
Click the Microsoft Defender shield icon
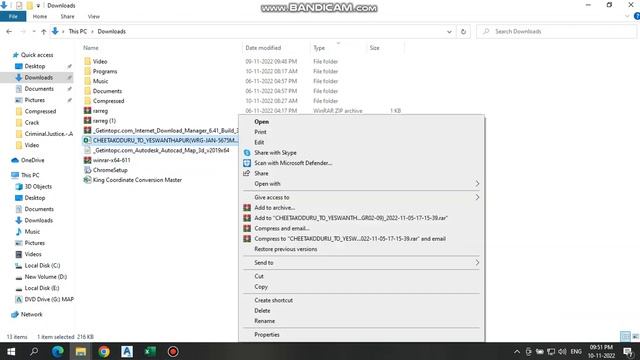coord(247,163)
